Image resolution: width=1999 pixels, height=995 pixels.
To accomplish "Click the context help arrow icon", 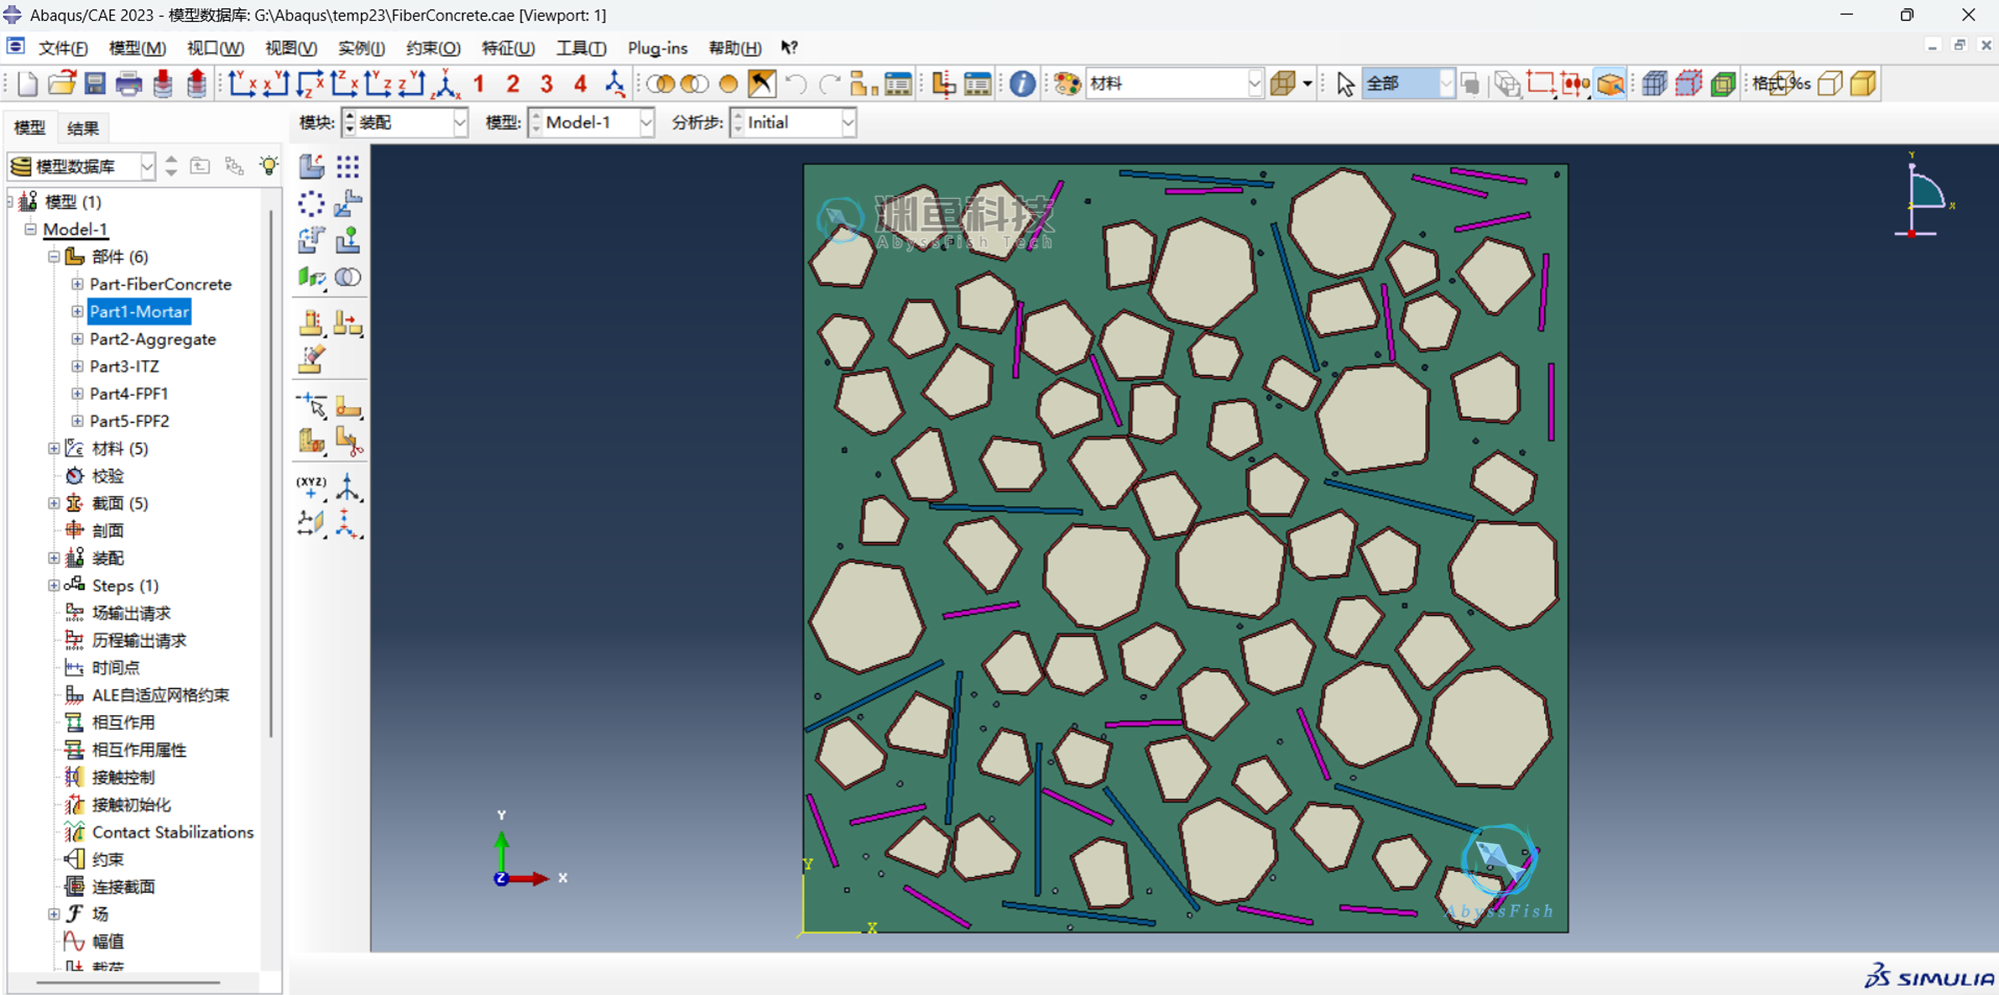I will click(x=789, y=48).
